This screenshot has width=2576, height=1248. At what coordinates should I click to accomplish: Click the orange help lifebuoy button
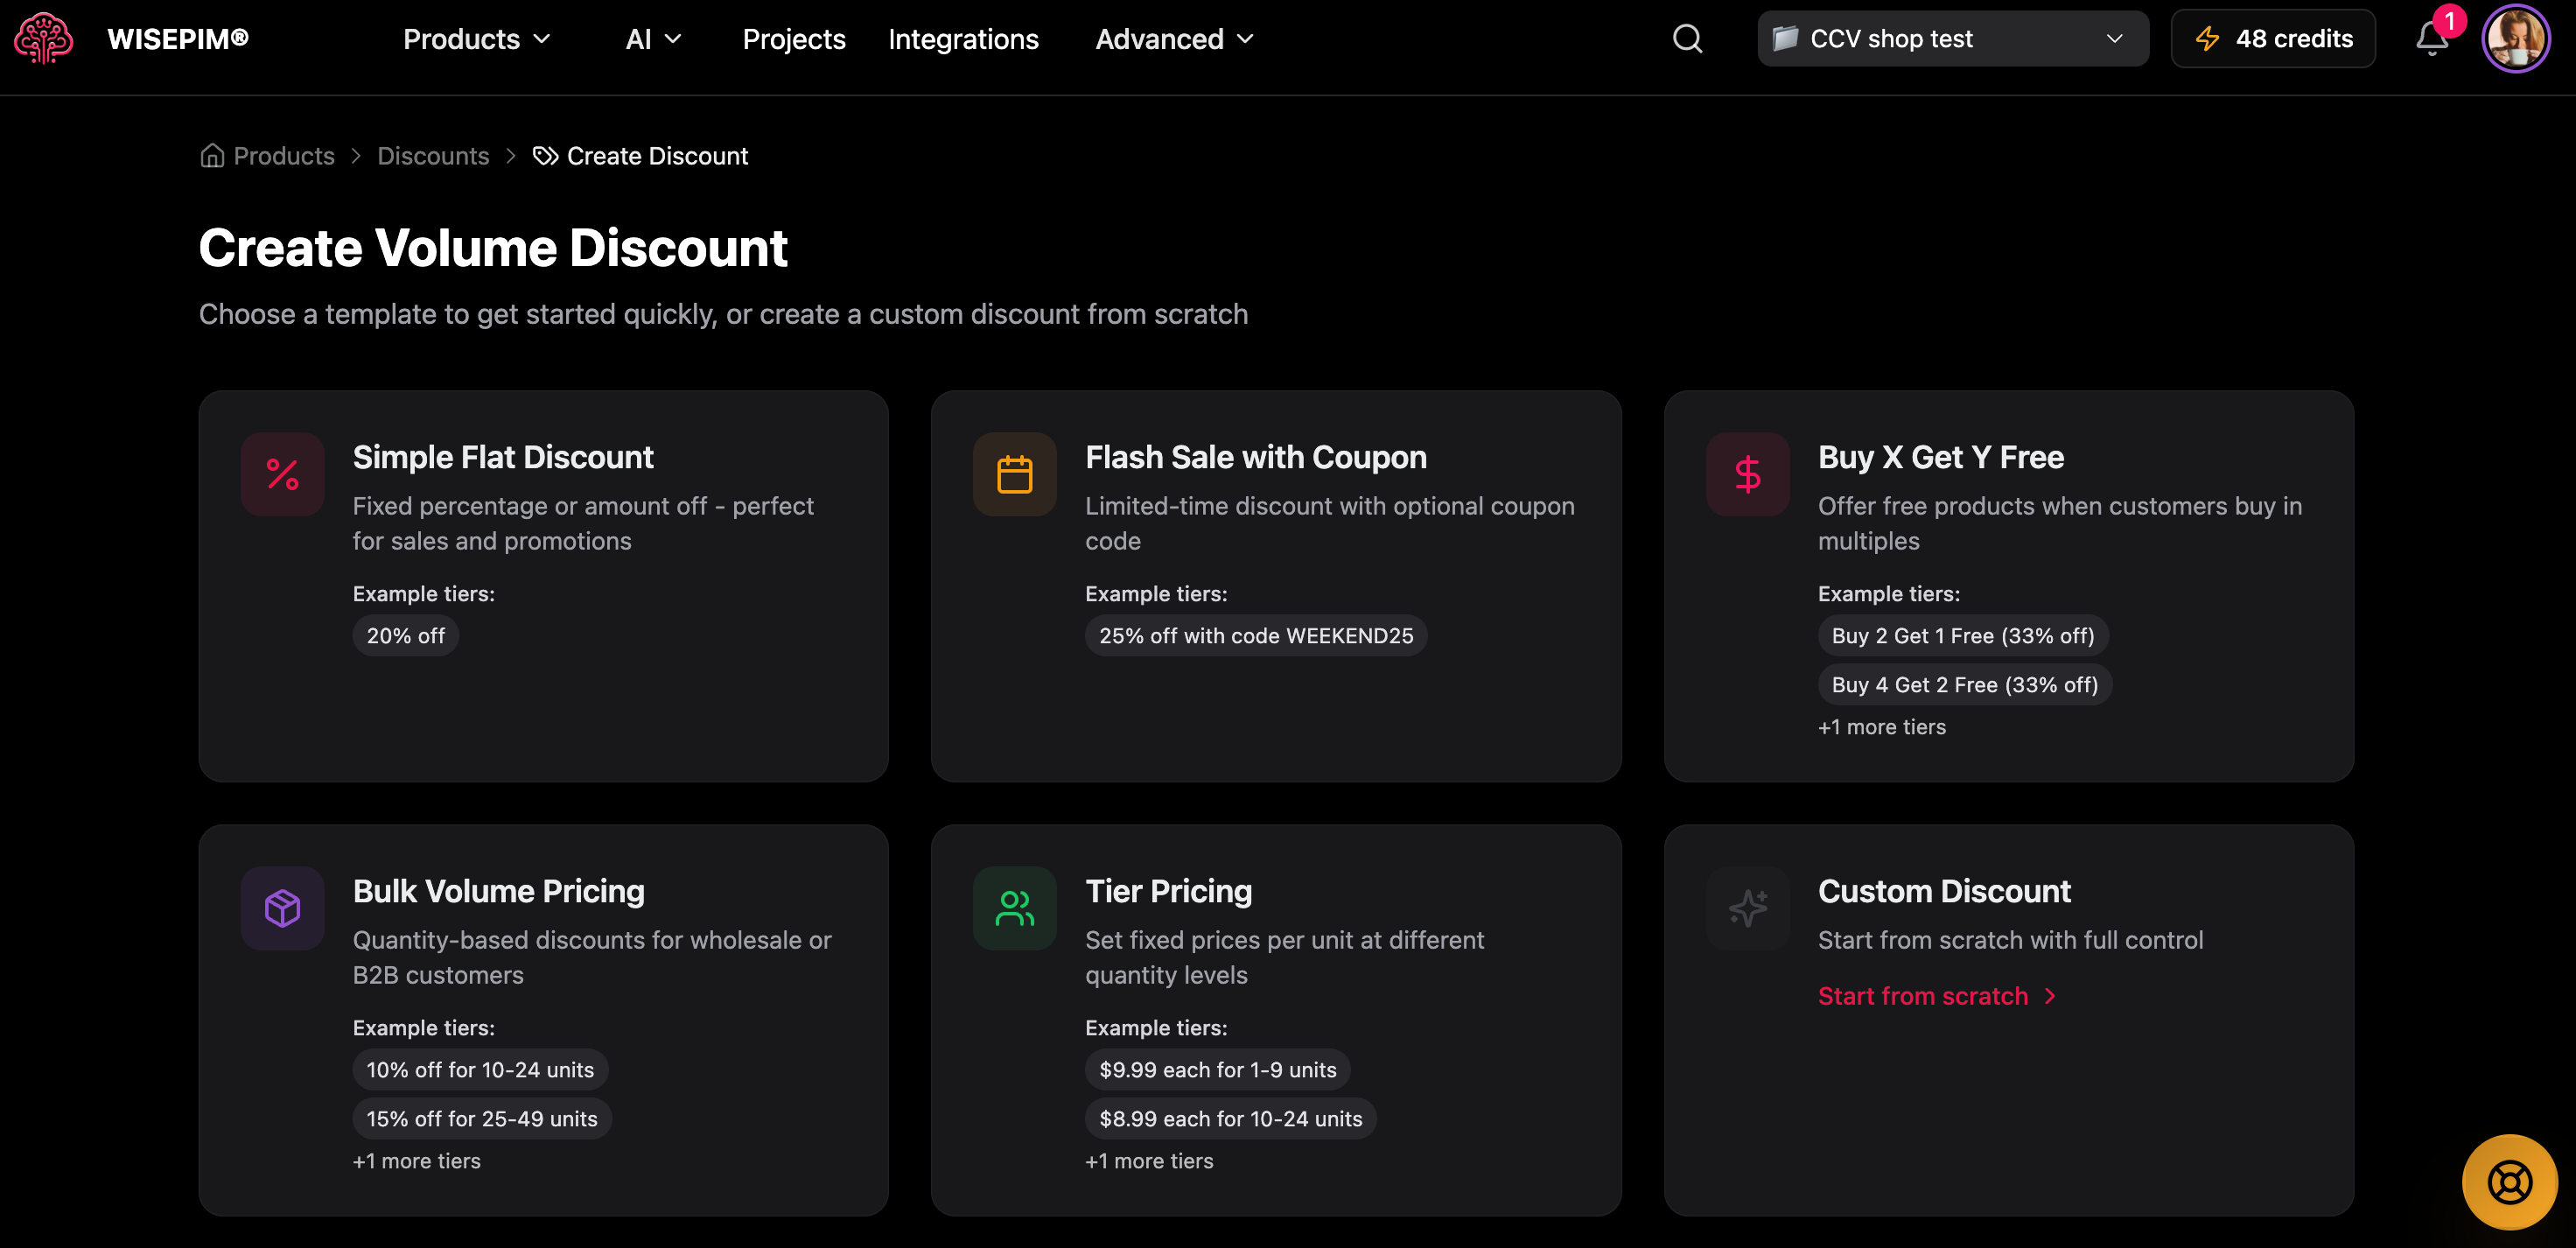click(x=2509, y=1182)
